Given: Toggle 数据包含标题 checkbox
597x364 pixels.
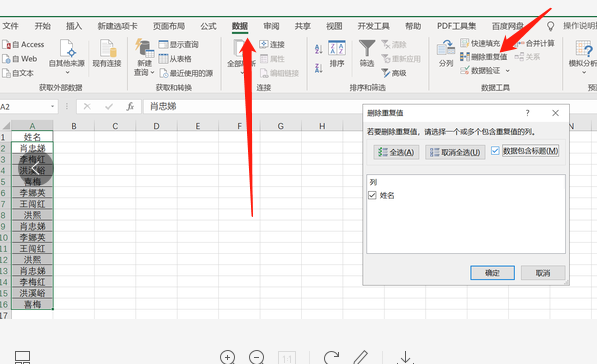Looking at the screenshot, I should [x=495, y=151].
